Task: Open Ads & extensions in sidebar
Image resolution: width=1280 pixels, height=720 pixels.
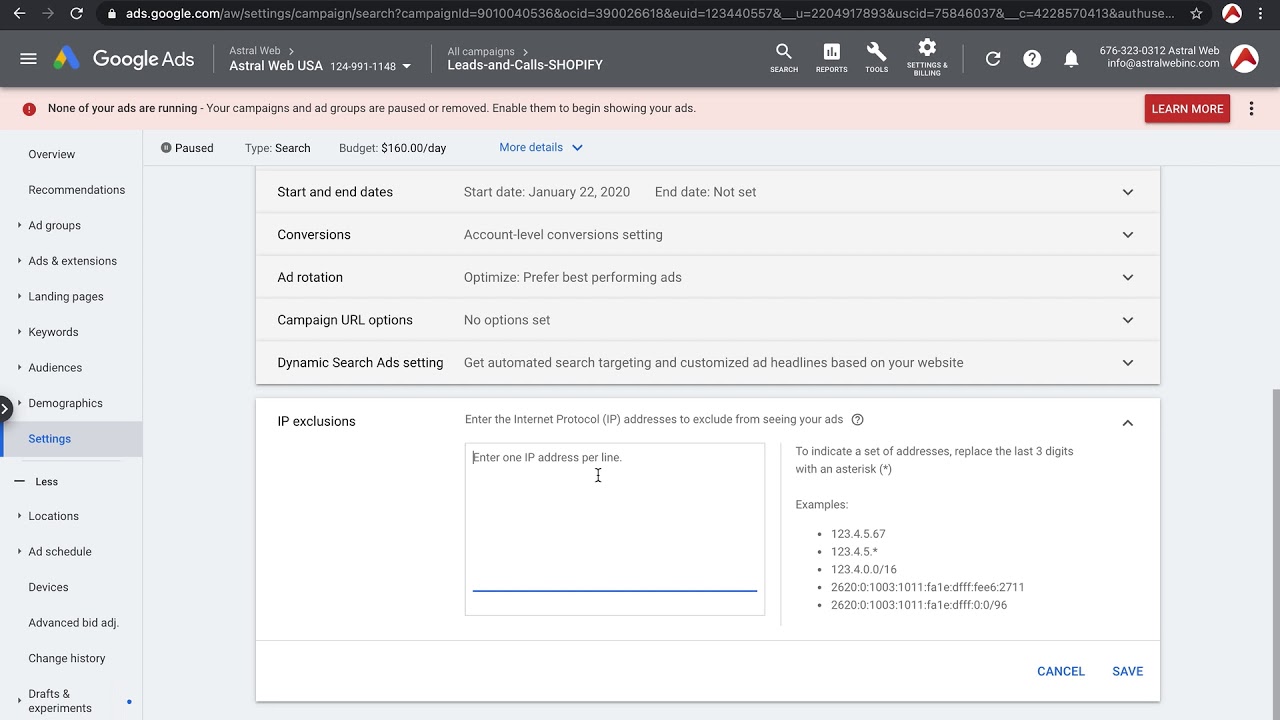Action: pyautogui.click(x=72, y=261)
